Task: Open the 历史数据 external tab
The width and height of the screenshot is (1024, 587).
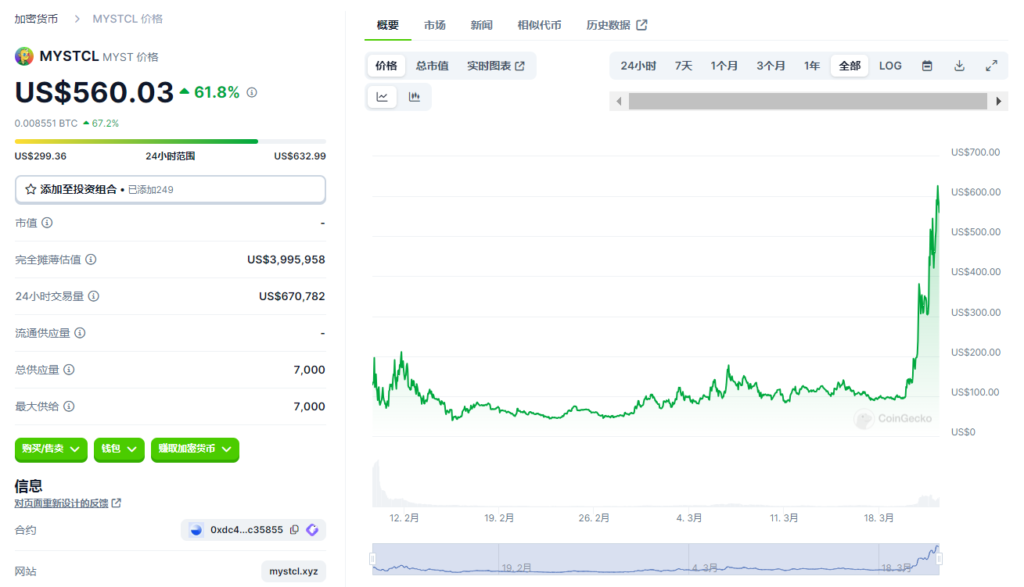Action: tap(616, 25)
